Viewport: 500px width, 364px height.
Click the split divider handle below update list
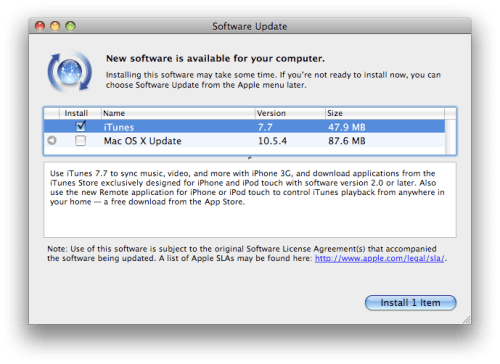tap(250, 158)
